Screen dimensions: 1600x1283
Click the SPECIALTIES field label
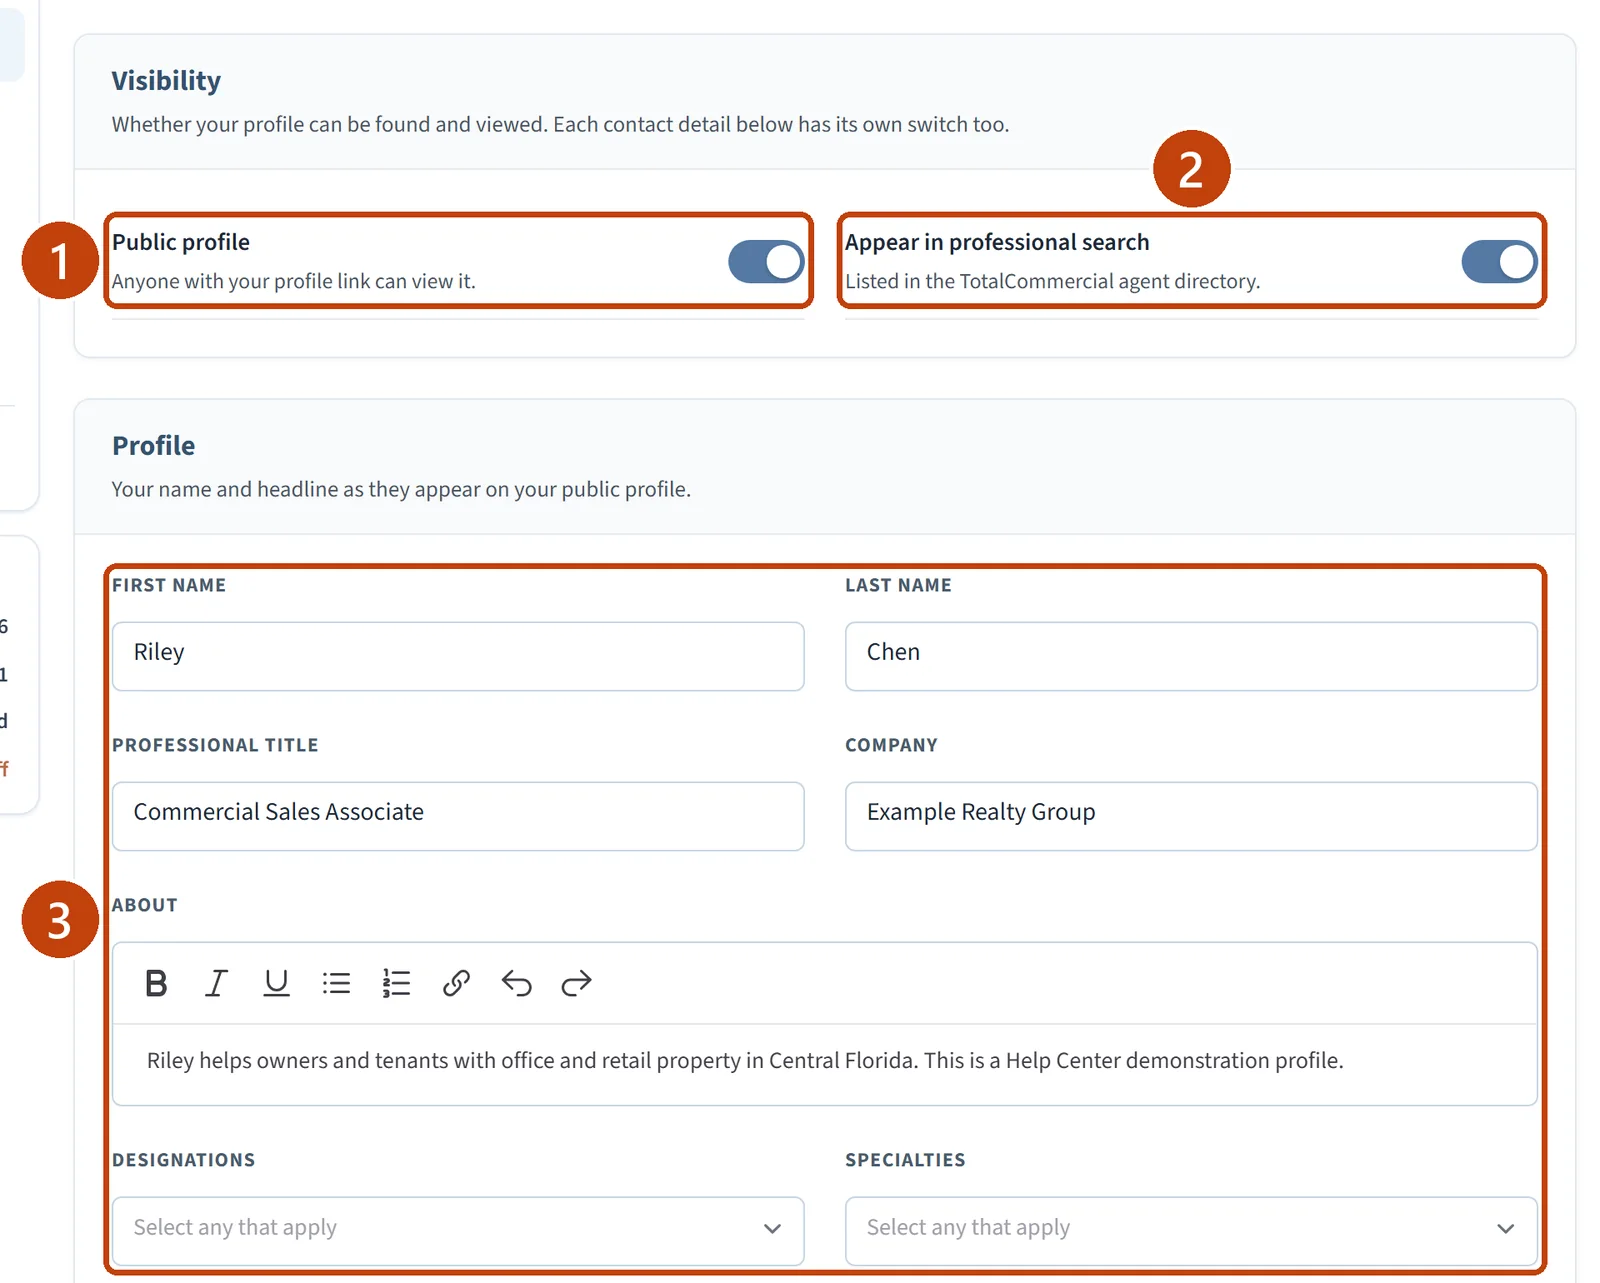tap(905, 1160)
